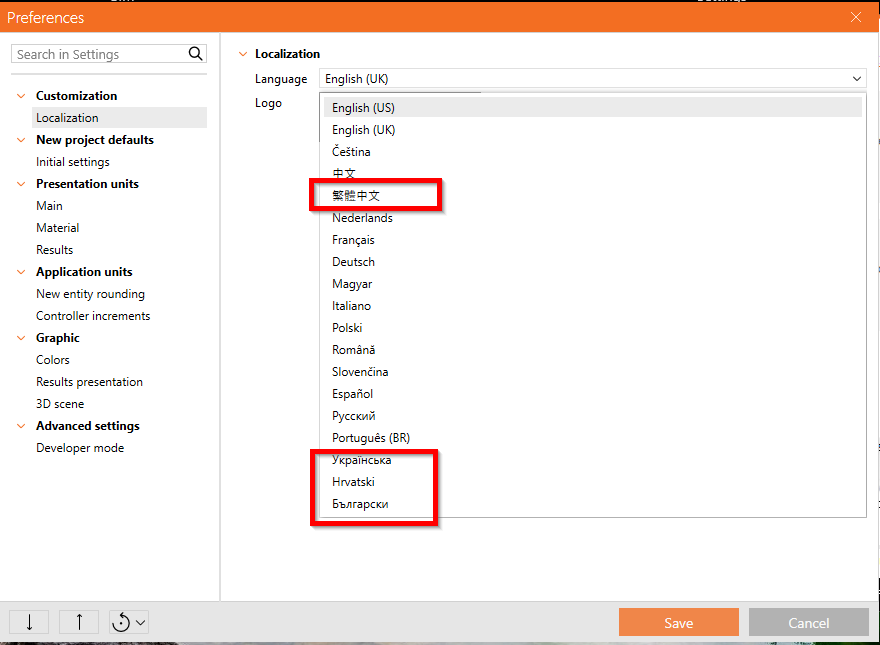Go to Developer mode settings
This screenshot has height=645, width=880.
point(80,448)
